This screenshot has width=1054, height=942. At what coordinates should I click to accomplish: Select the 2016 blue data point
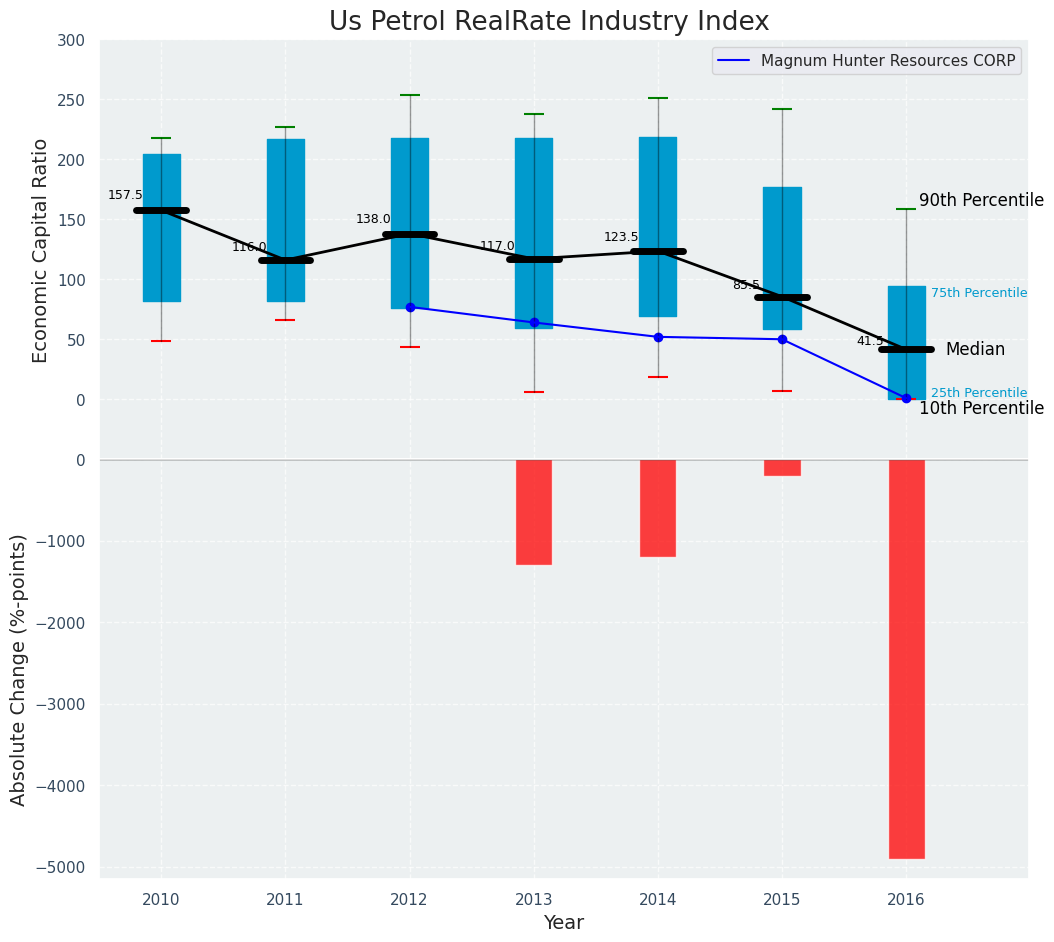click(x=906, y=398)
